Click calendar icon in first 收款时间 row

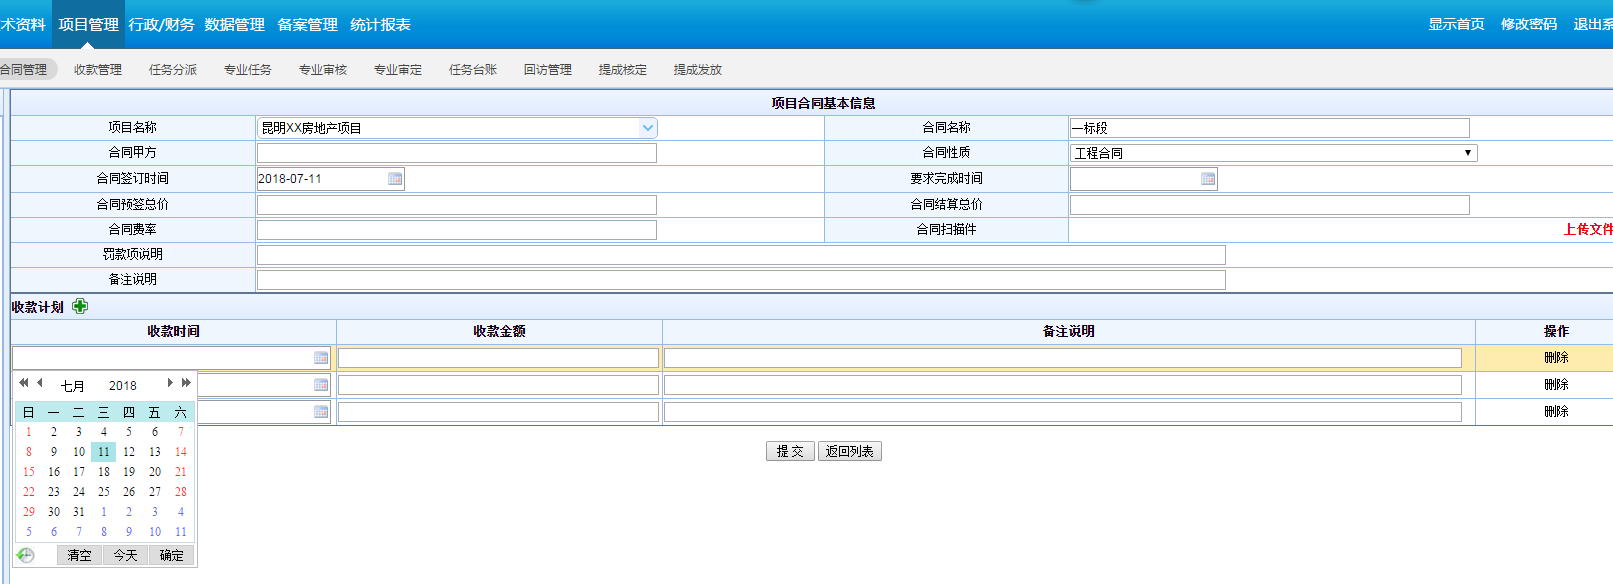tap(321, 358)
